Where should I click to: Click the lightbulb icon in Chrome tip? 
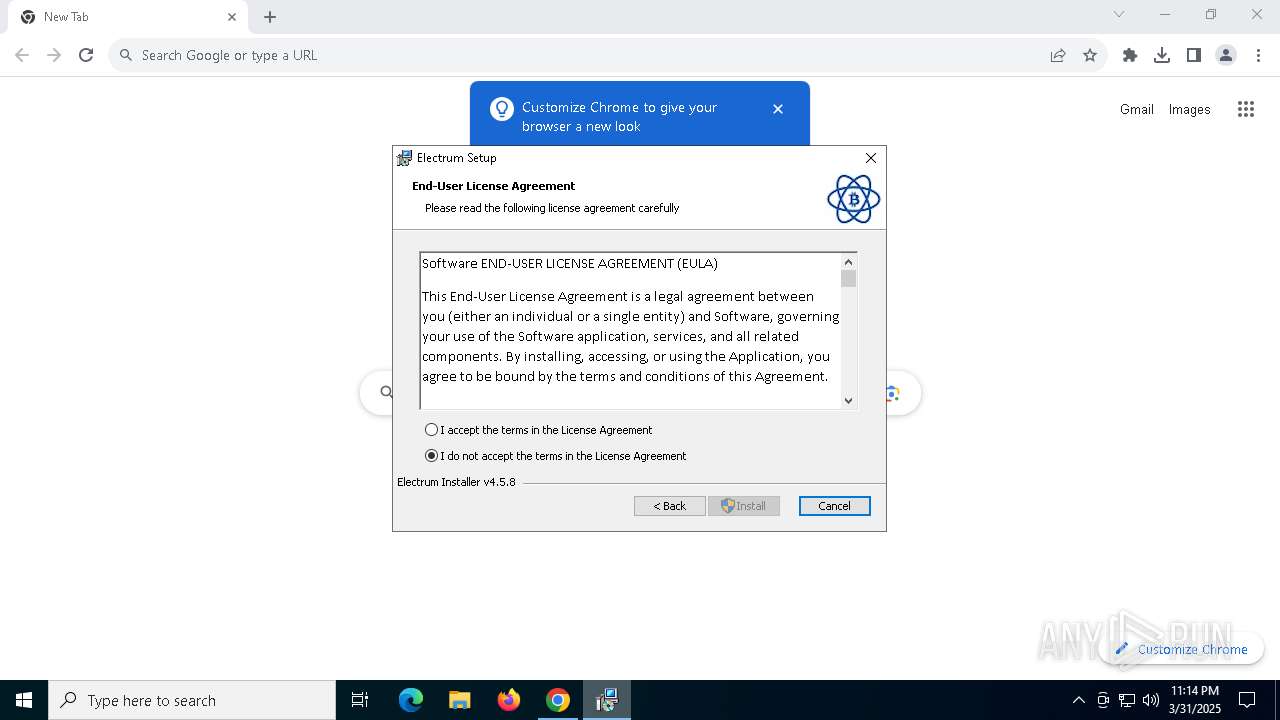tap(502, 109)
